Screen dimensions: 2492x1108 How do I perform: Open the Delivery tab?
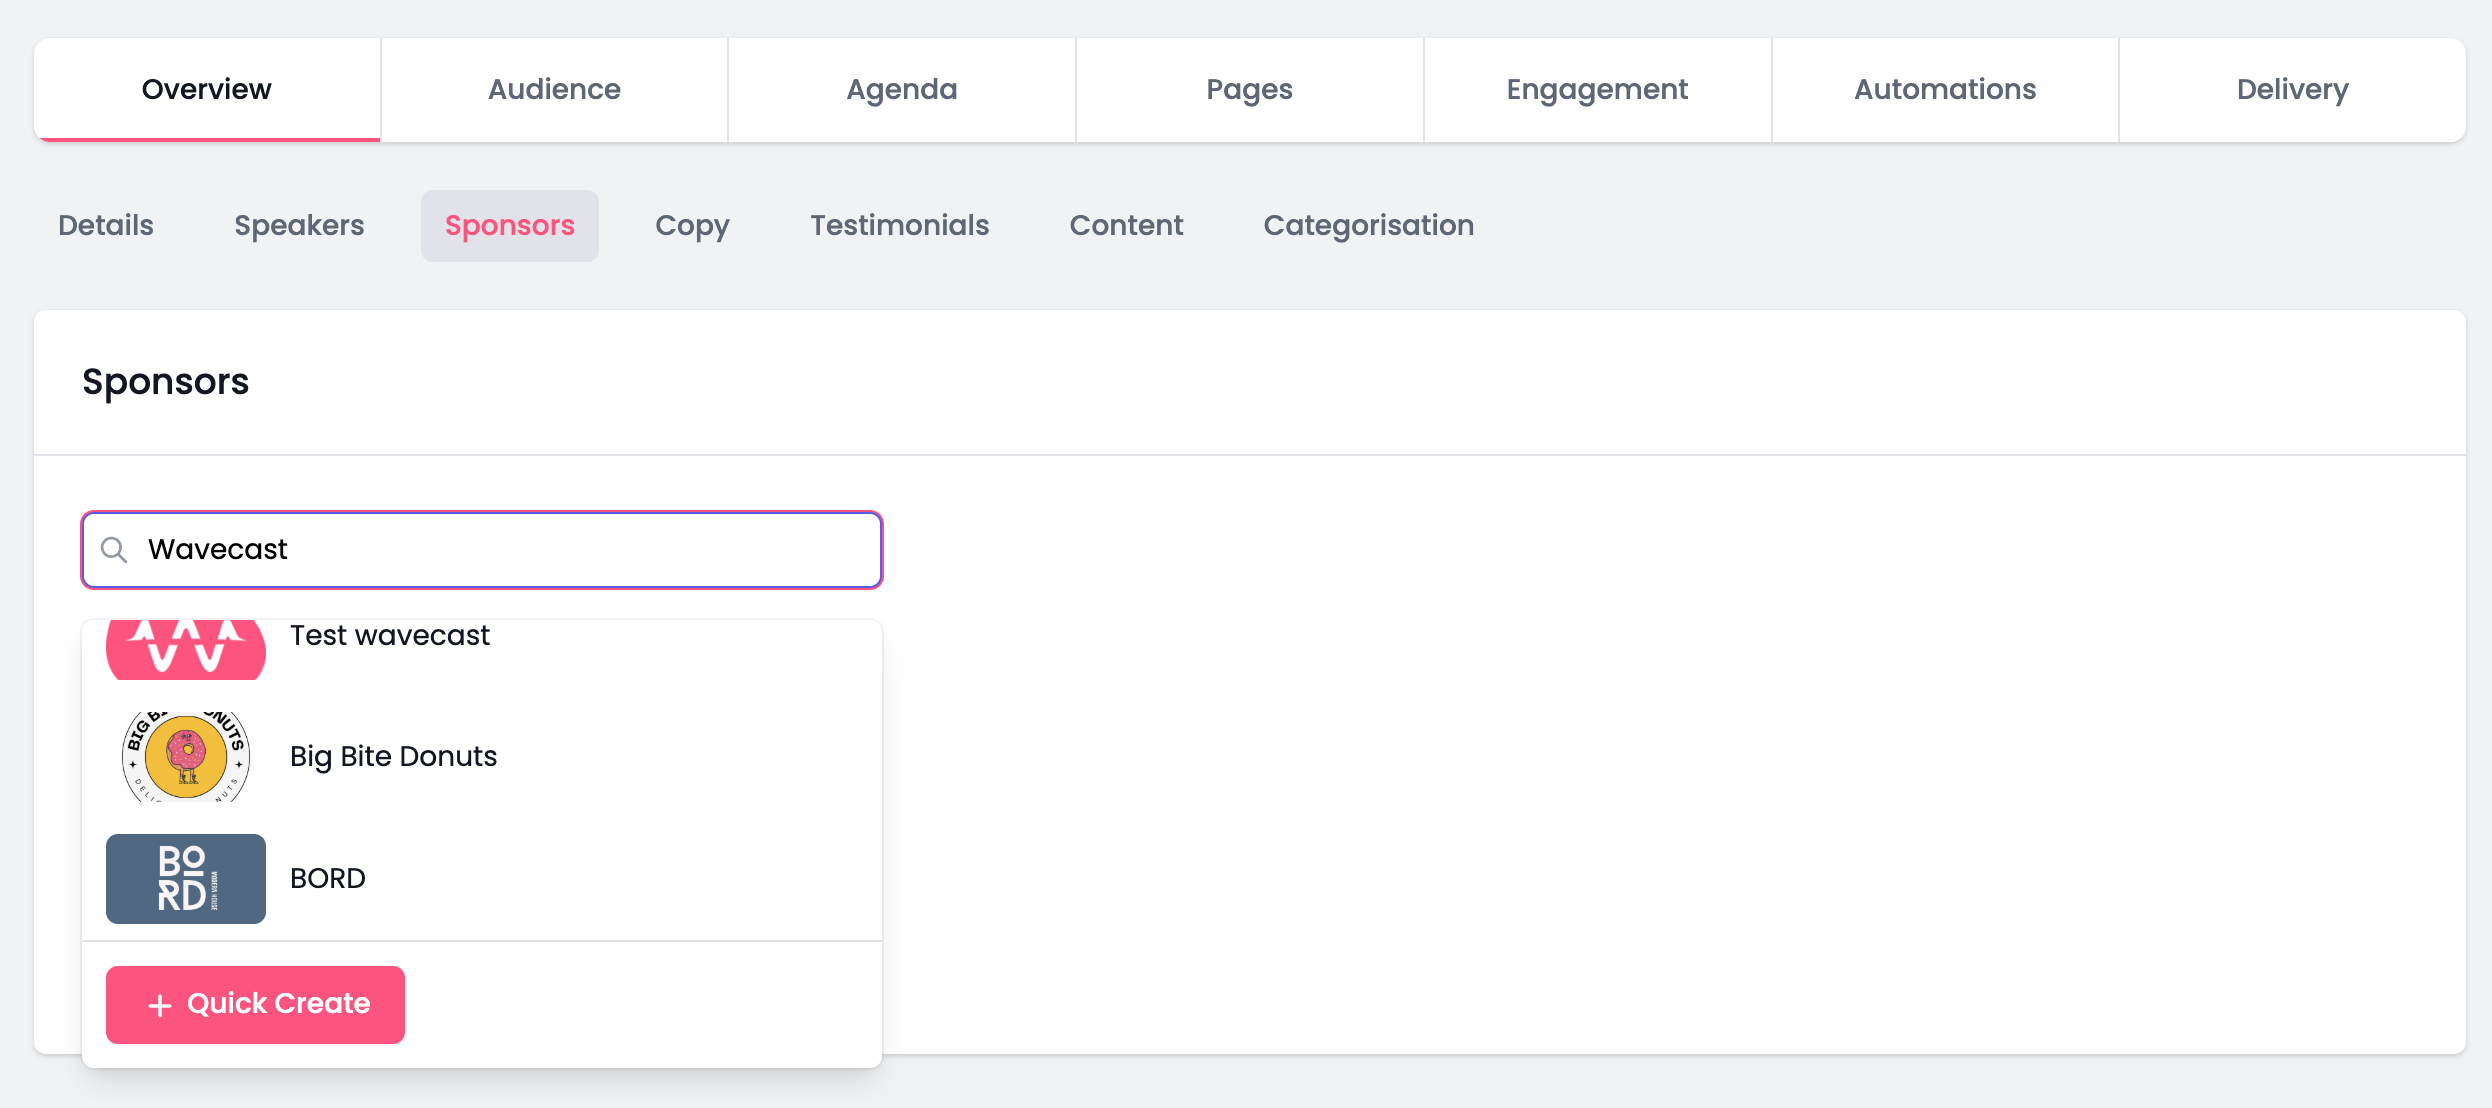(2292, 90)
